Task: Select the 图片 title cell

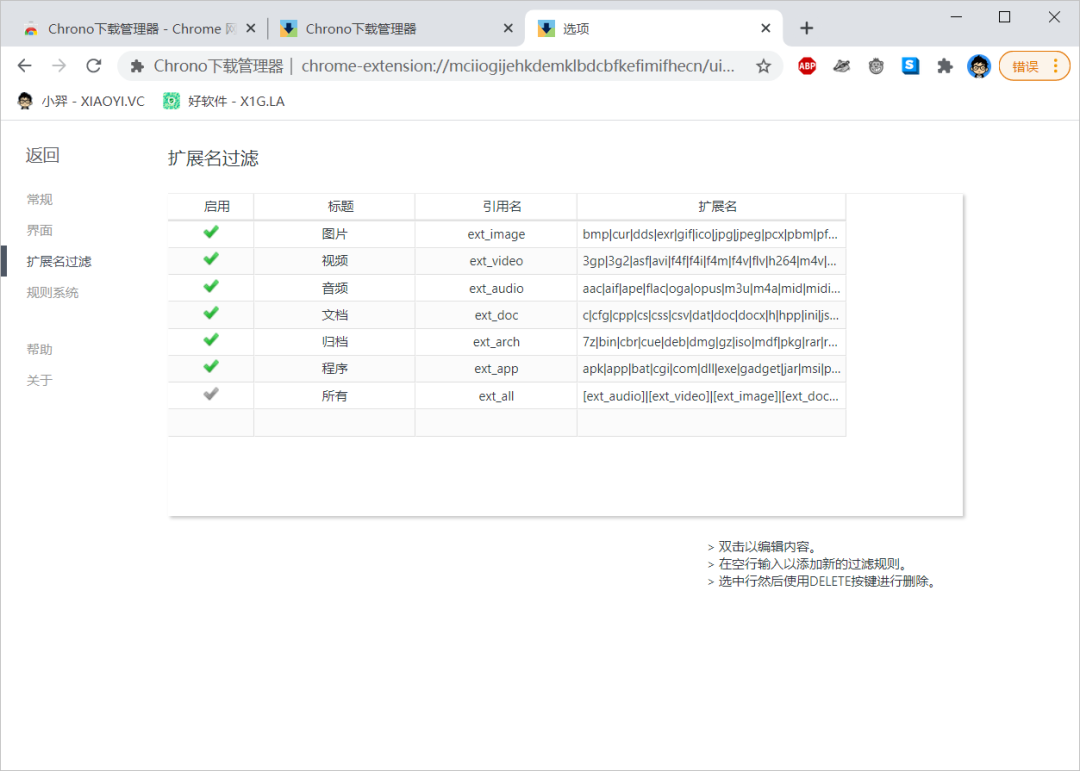Action: [334, 234]
